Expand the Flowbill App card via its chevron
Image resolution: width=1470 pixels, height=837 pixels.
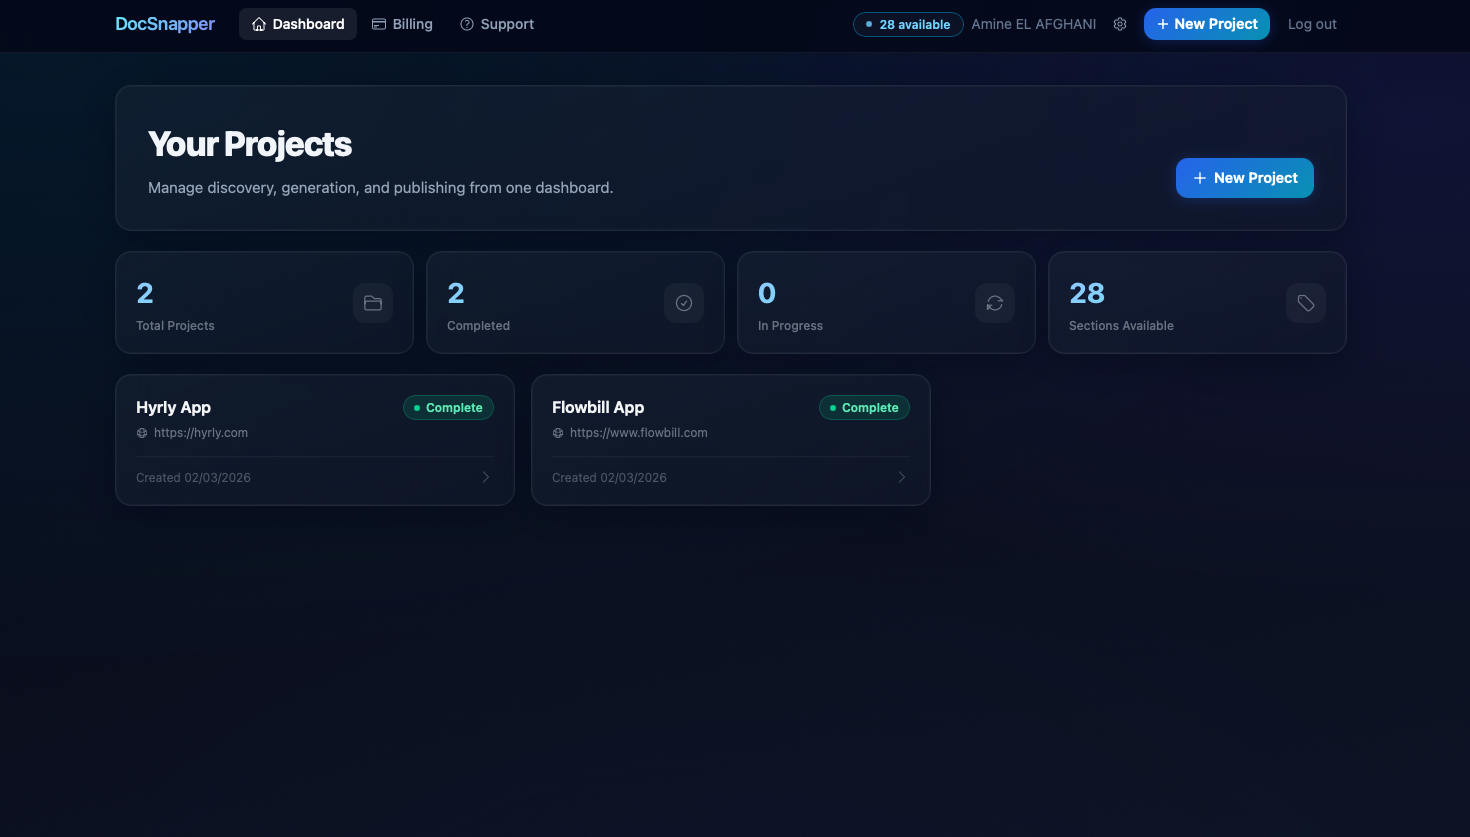coord(902,477)
